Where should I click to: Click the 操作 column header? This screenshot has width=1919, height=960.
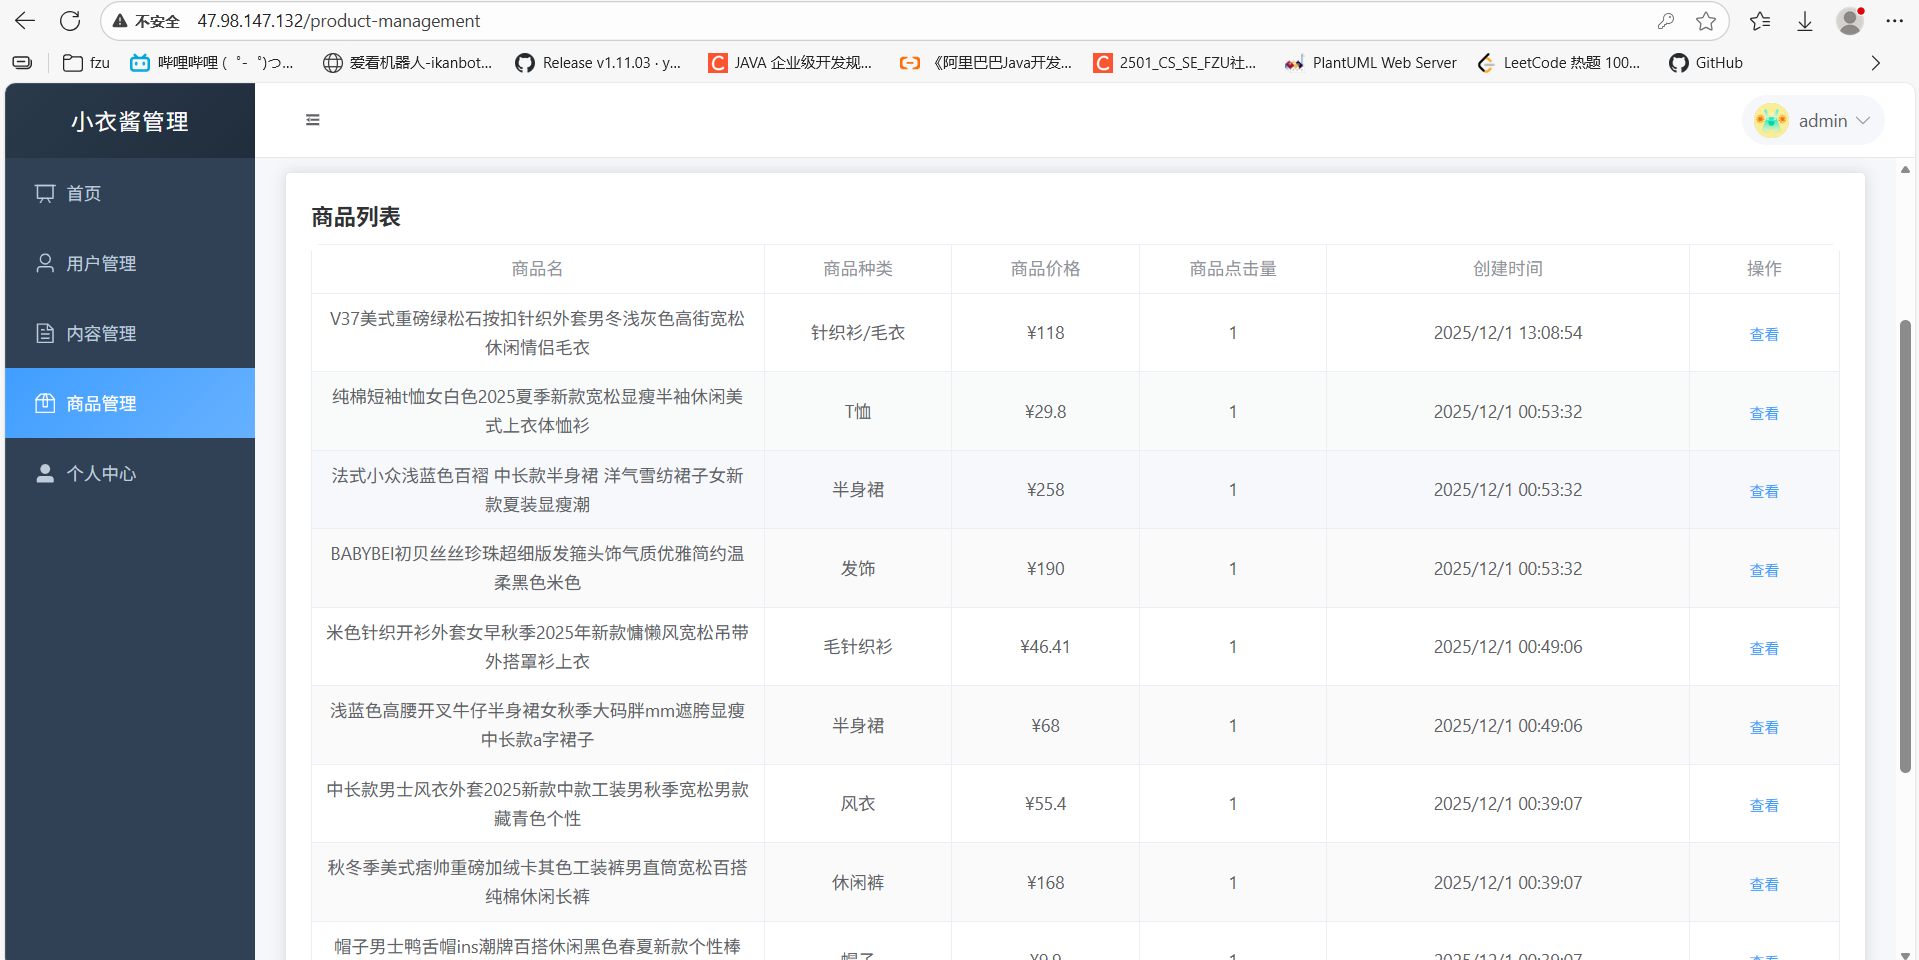tap(1764, 269)
